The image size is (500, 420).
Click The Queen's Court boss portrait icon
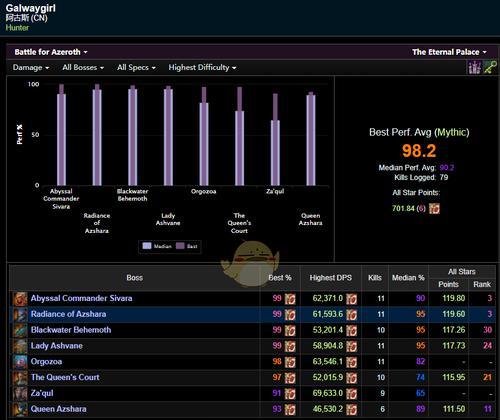[20, 377]
